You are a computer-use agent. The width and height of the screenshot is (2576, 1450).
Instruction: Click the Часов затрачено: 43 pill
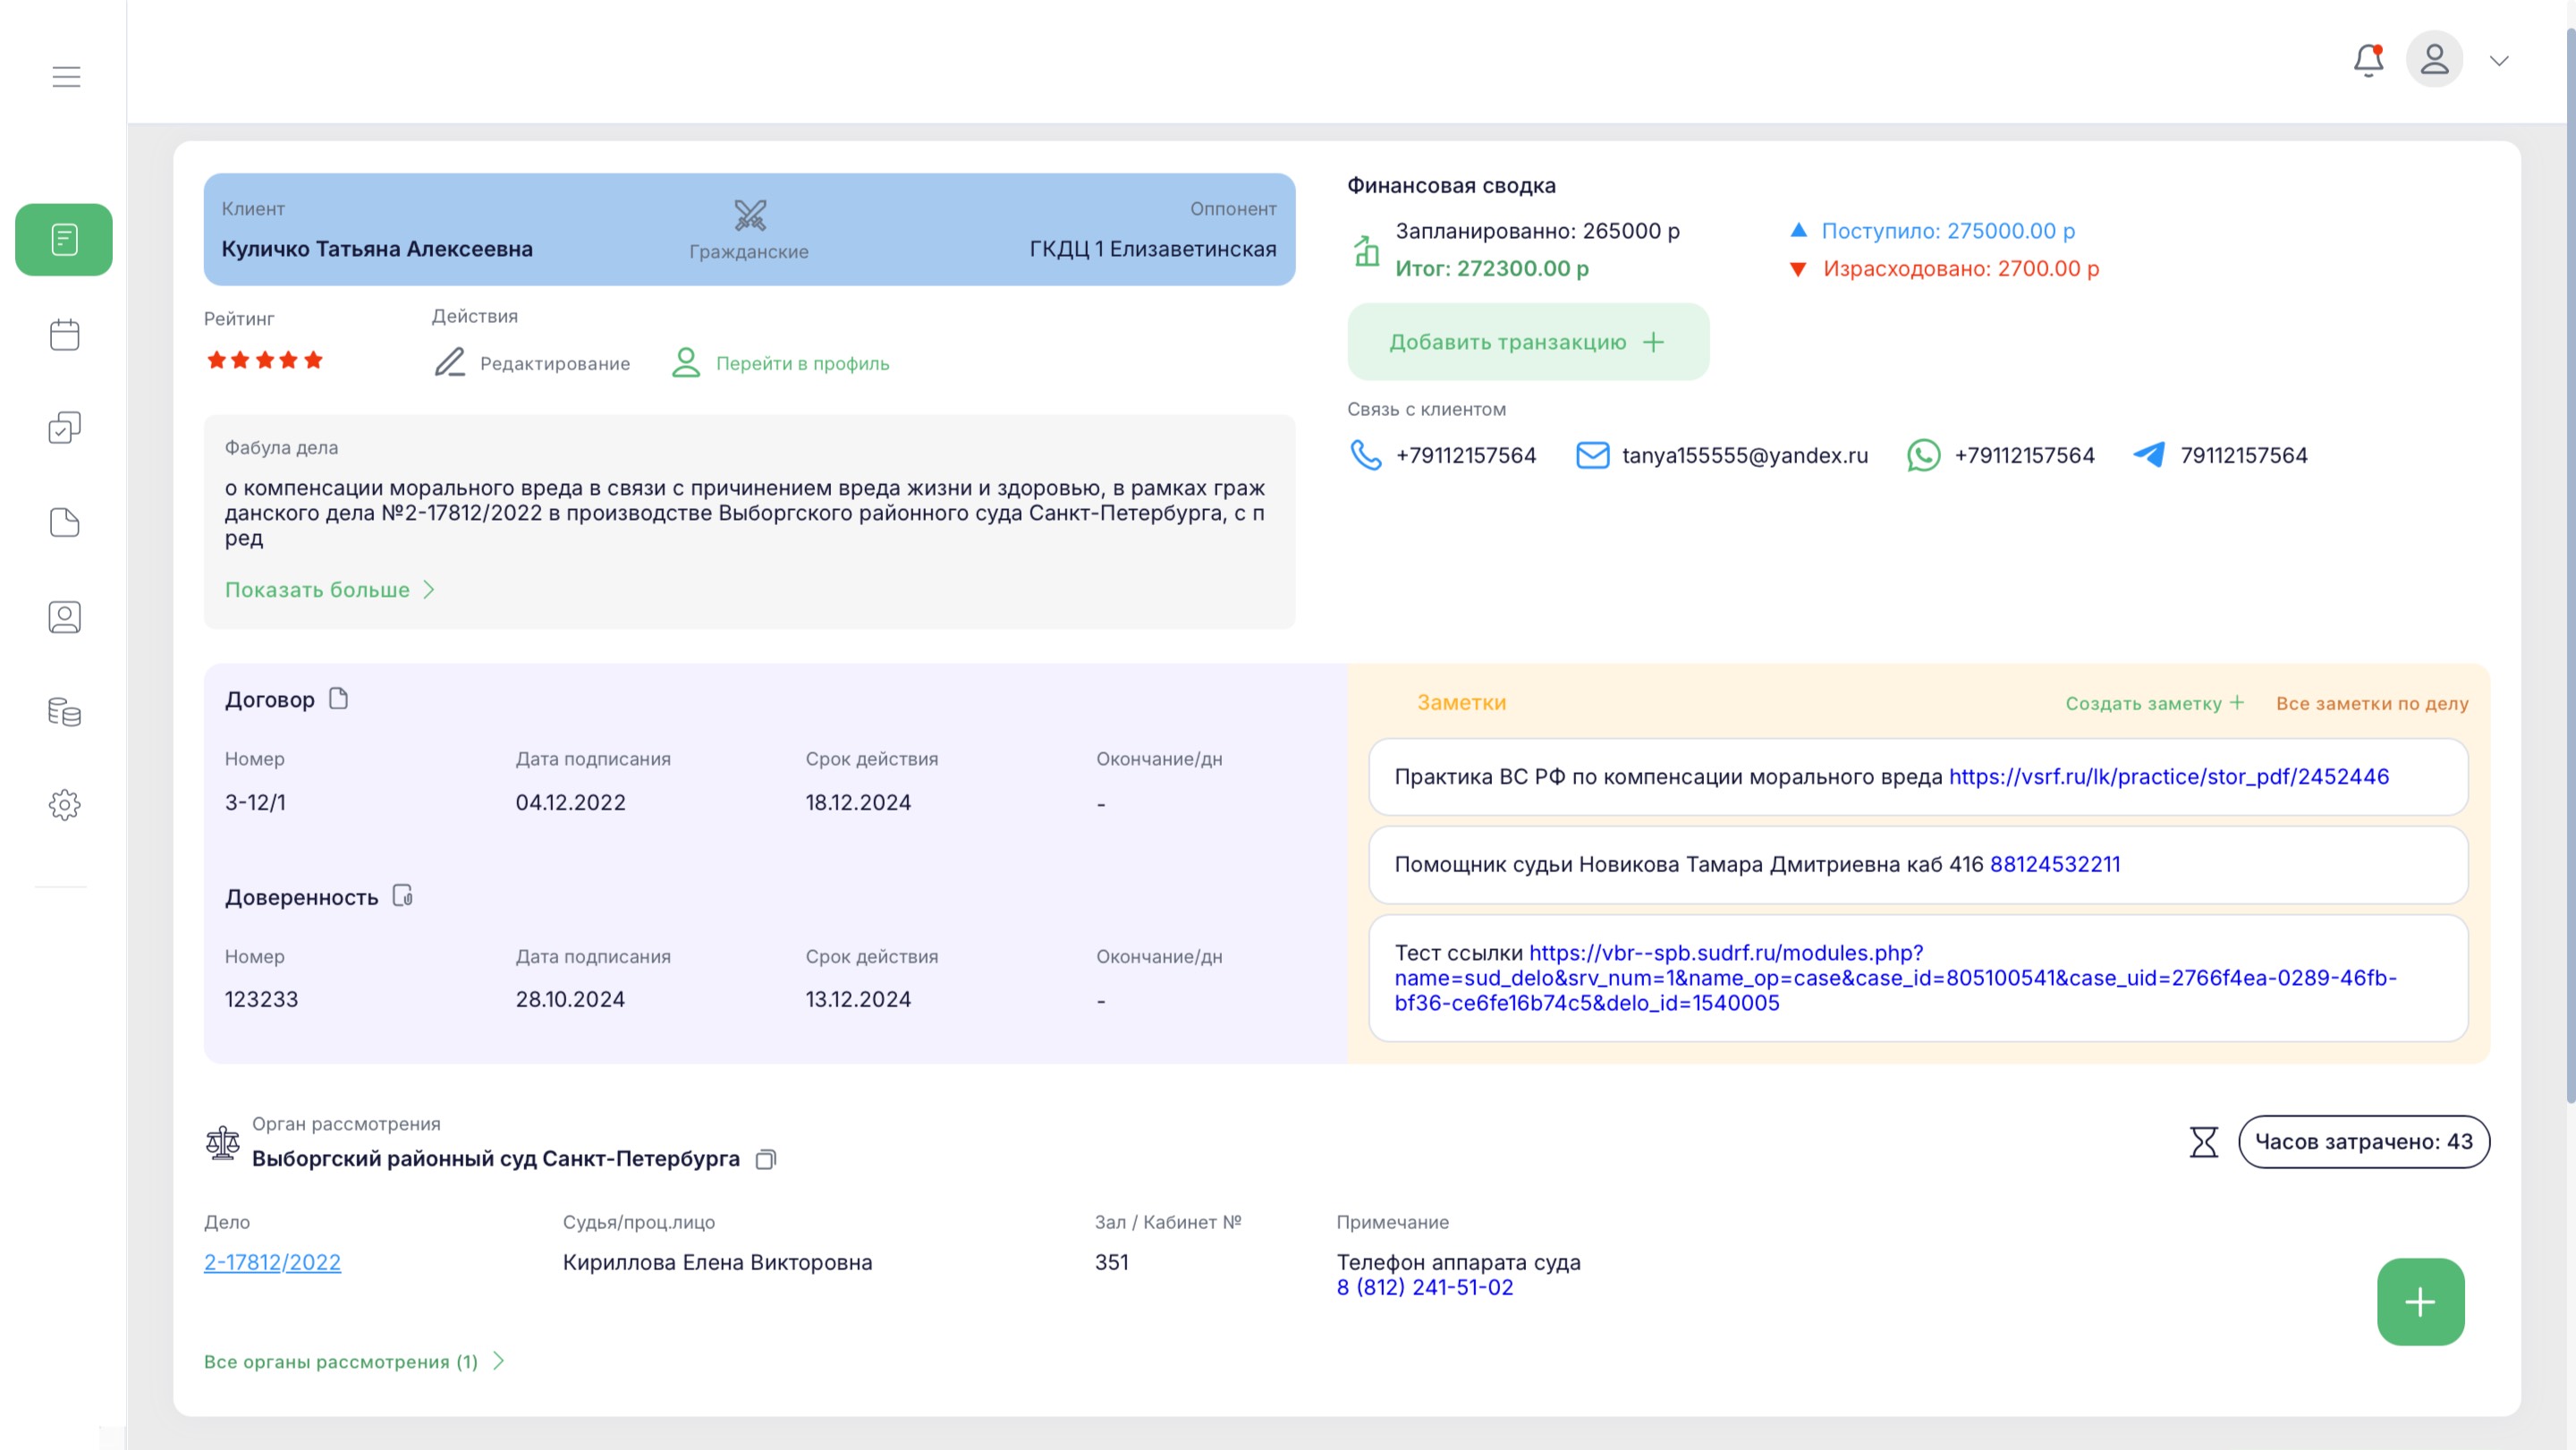(2363, 1142)
